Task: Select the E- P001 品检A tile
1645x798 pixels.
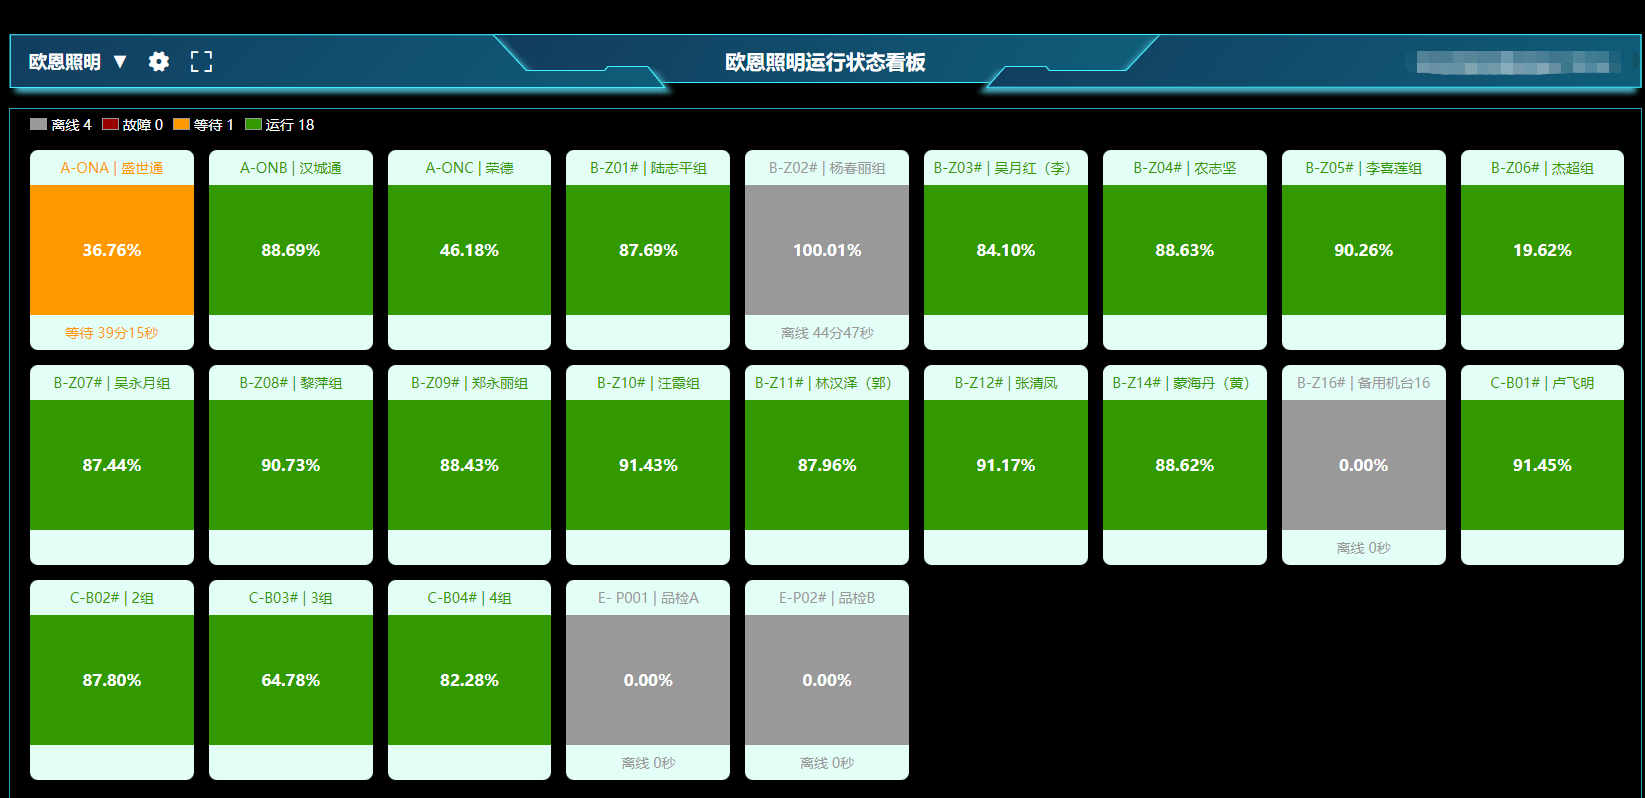Action: point(648,680)
